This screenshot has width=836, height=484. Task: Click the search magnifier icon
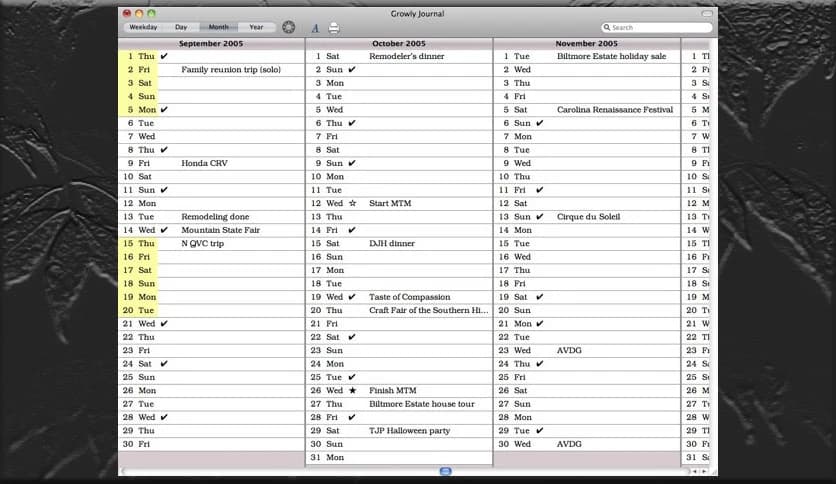[x=607, y=27]
